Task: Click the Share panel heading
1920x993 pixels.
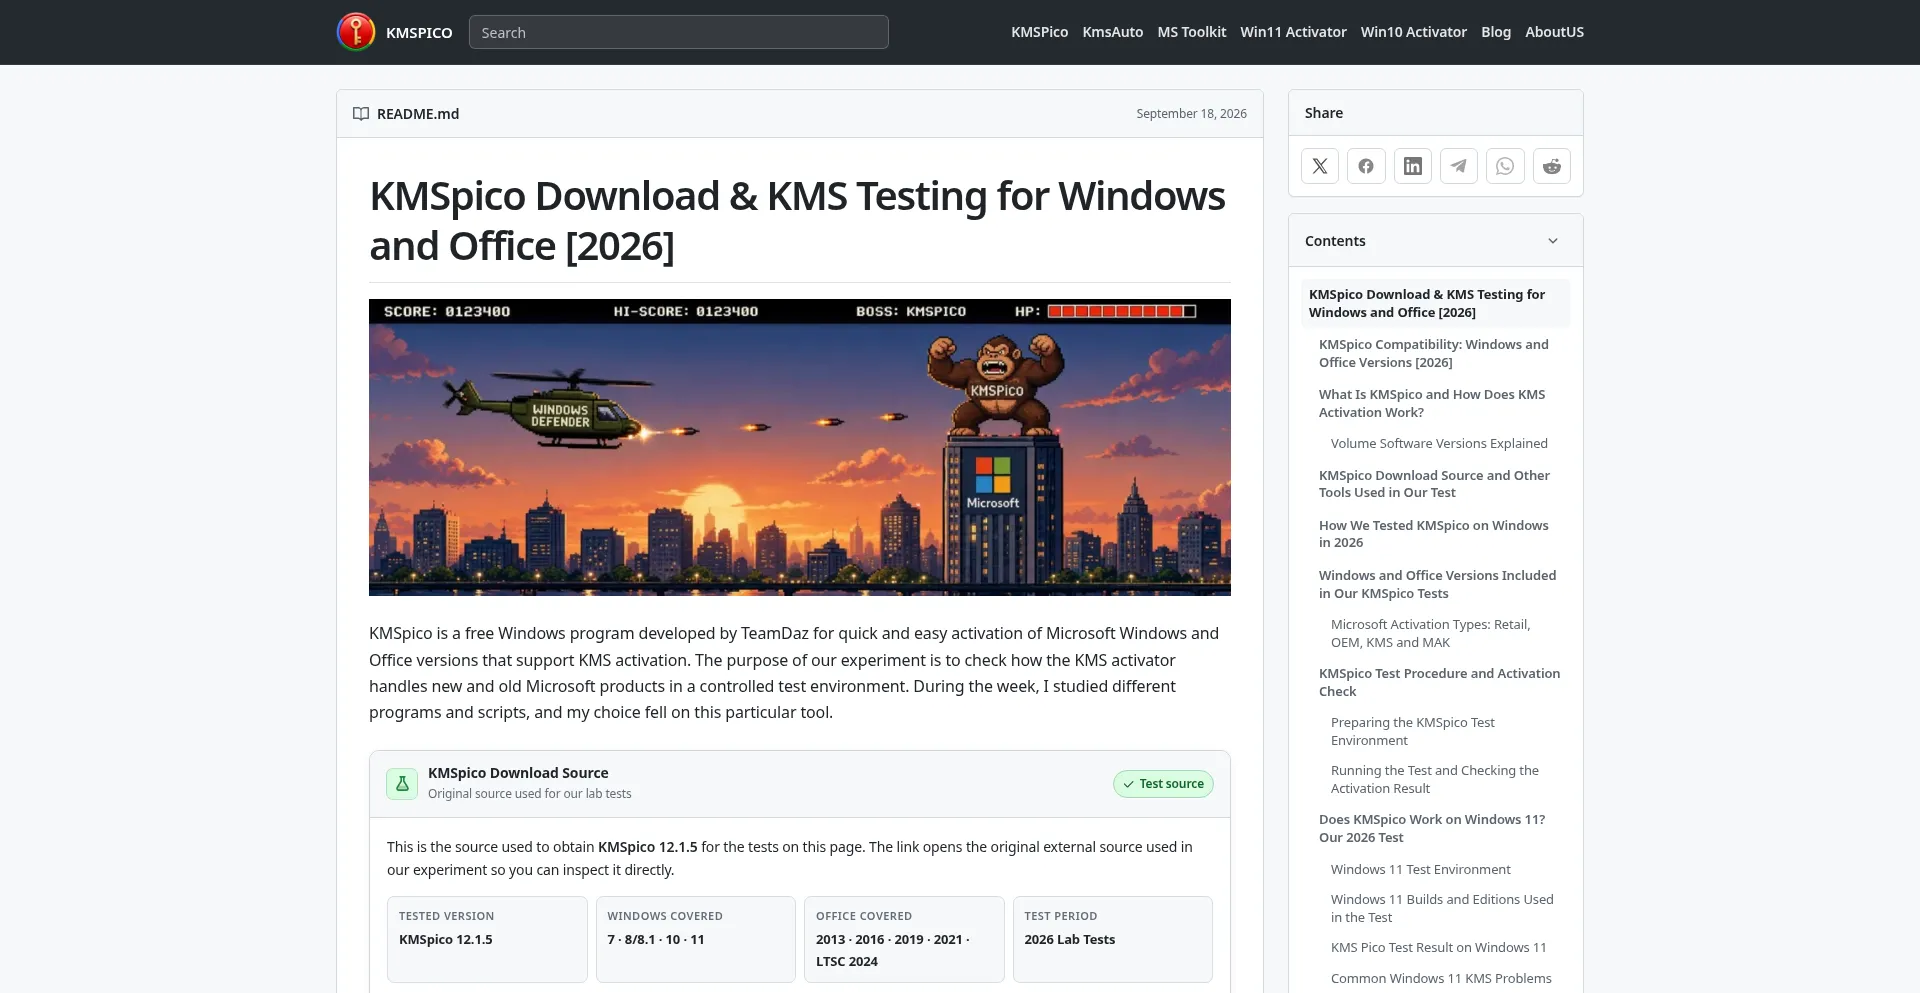Action: 1324,113
